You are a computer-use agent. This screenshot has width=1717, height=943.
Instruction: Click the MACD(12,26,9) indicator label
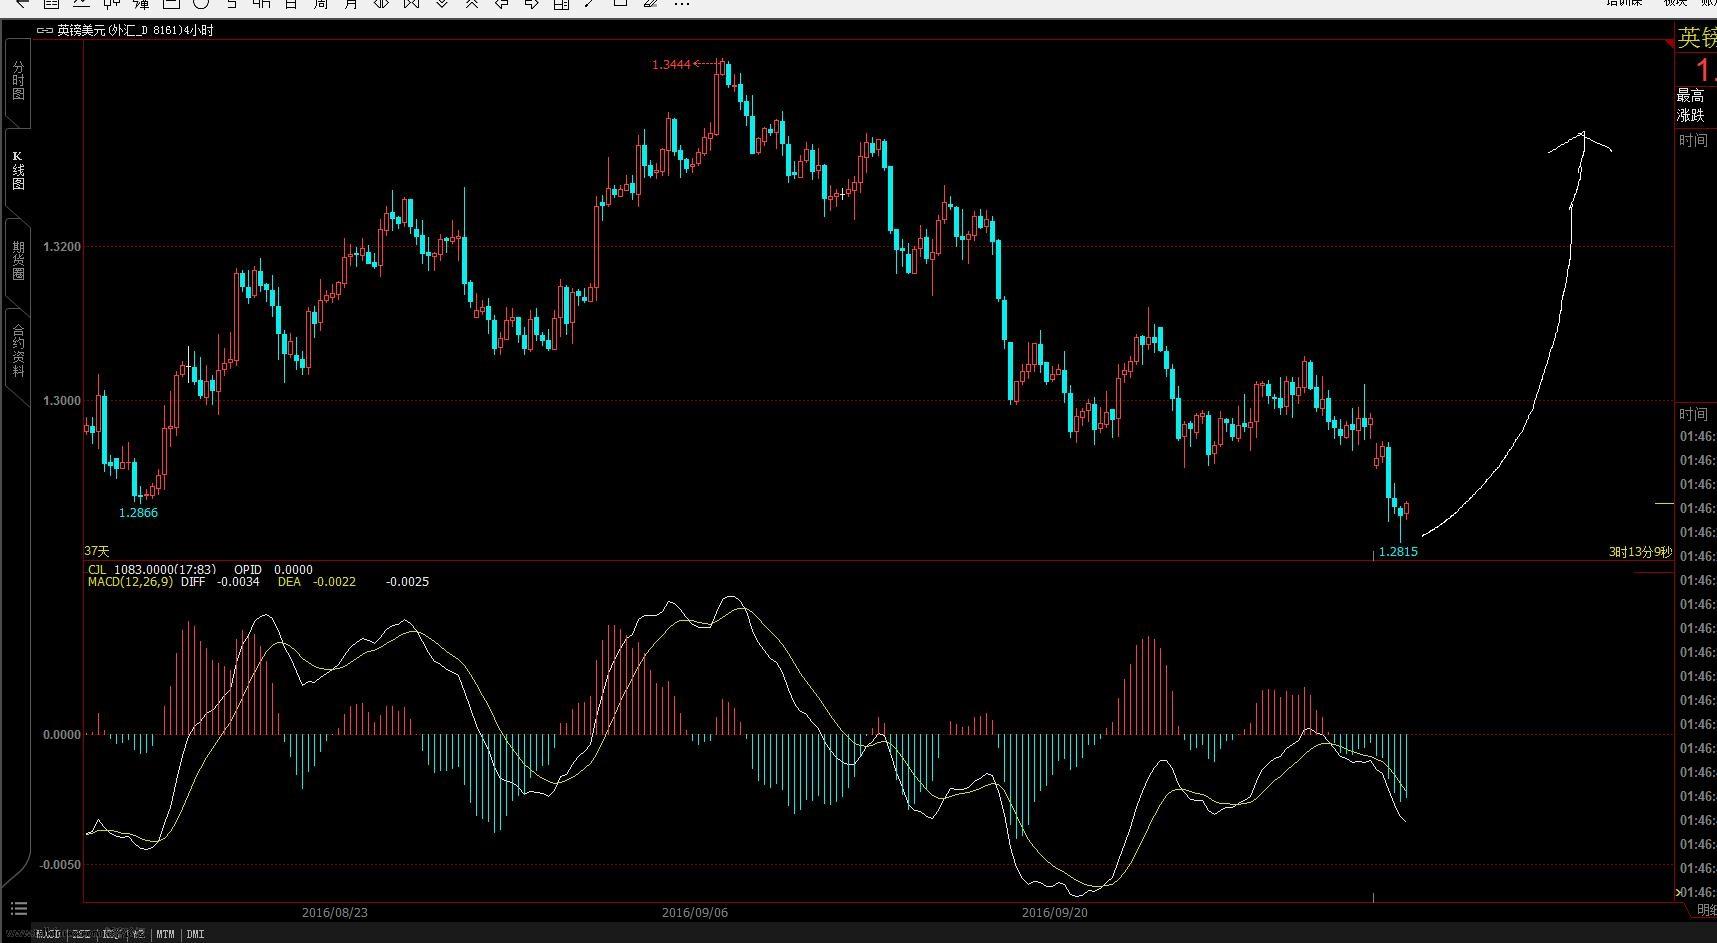pyautogui.click(x=130, y=582)
